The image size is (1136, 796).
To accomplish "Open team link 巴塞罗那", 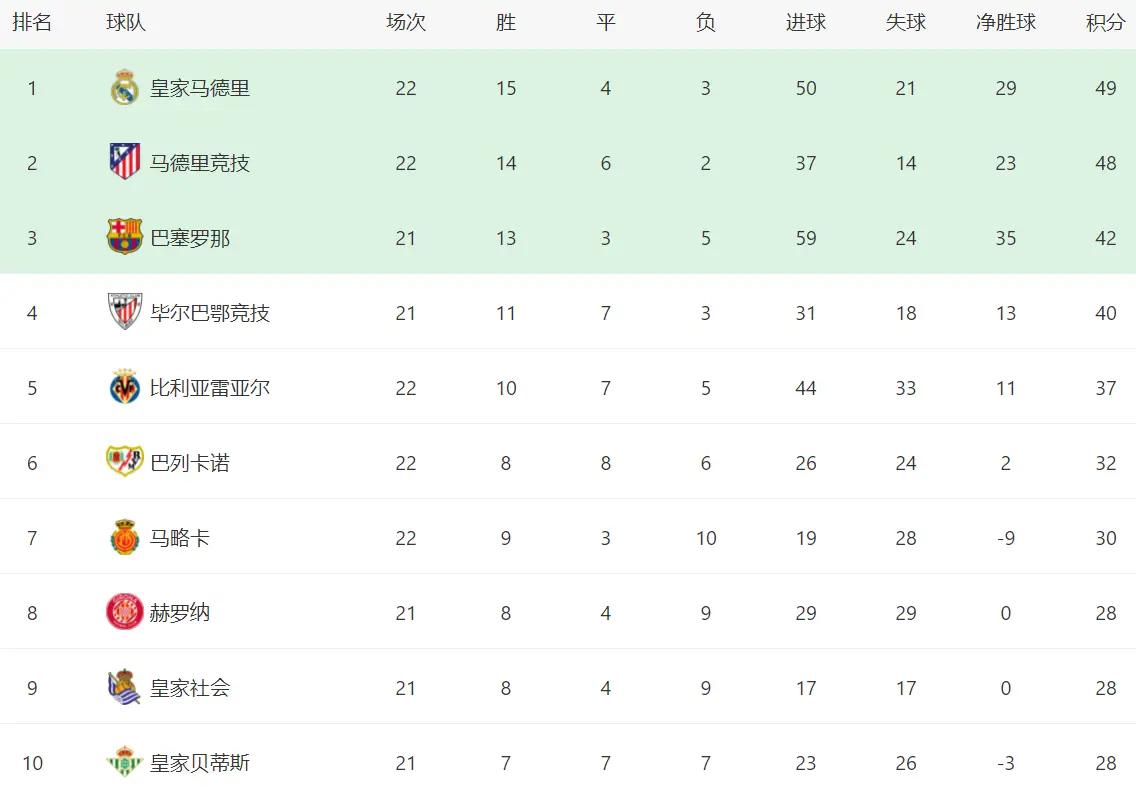I will pyautogui.click(x=190, y=238).
